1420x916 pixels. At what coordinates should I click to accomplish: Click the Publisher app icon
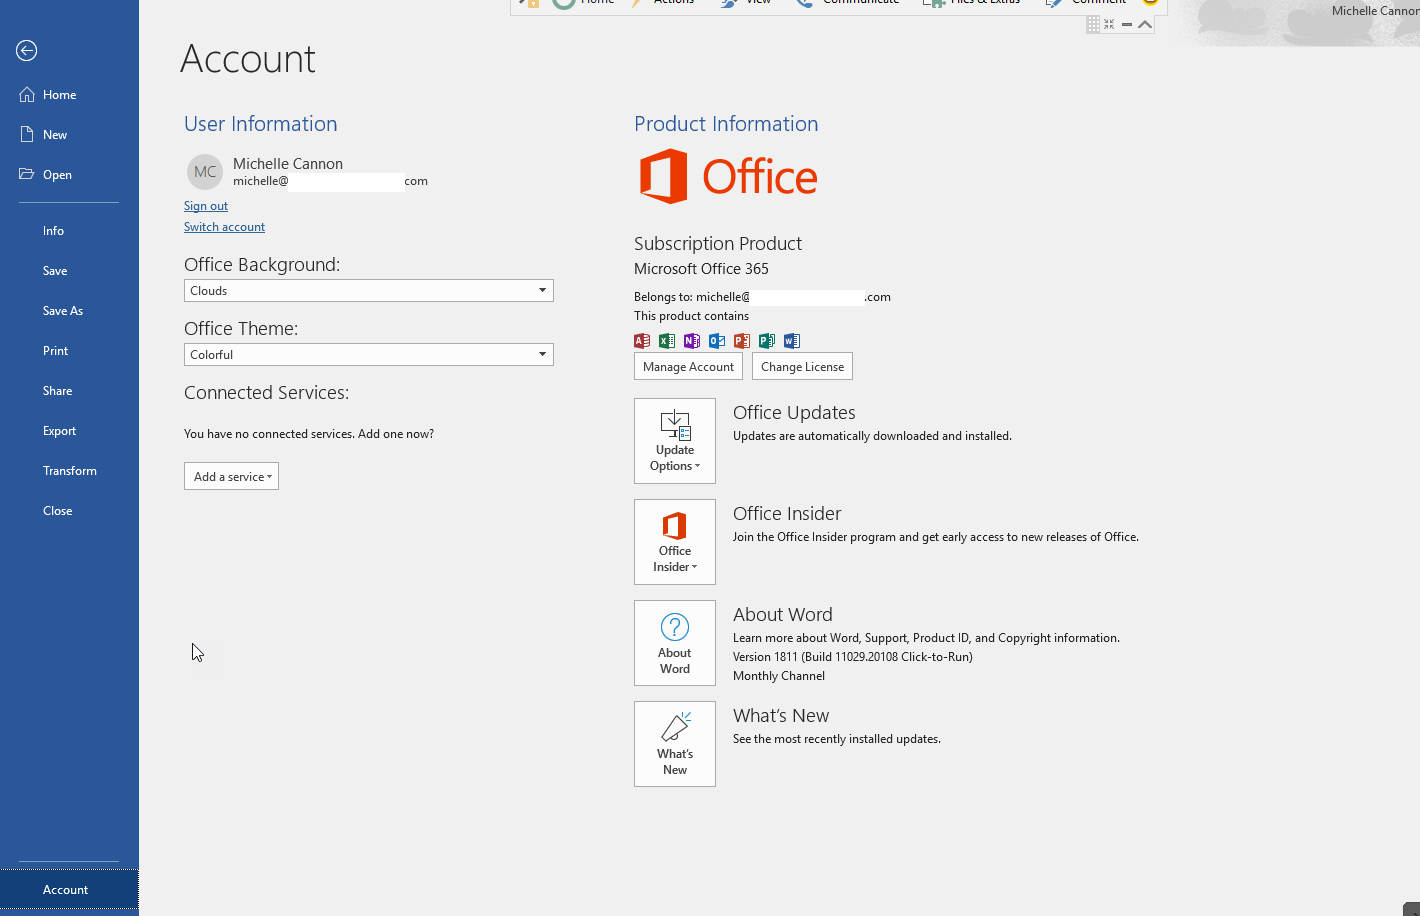click(767, 341)
